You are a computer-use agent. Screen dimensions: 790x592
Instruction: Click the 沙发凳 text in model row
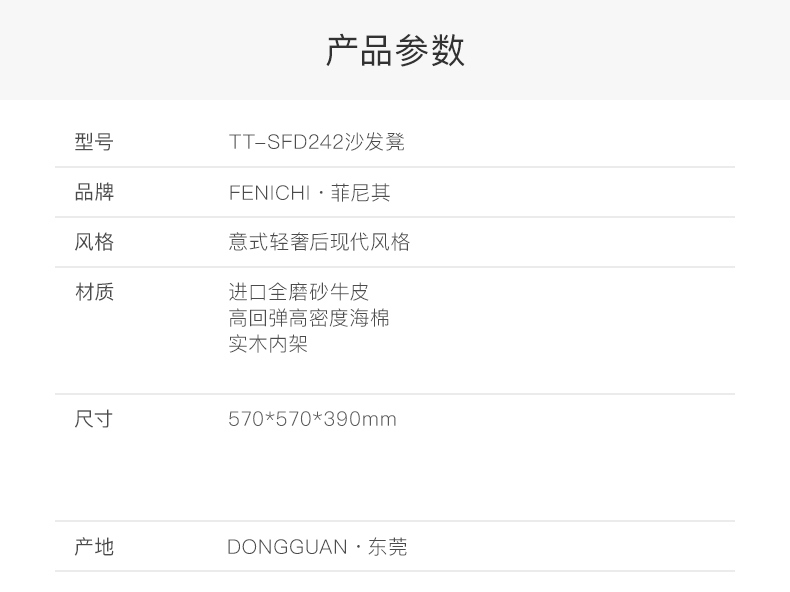coord(374,142)
